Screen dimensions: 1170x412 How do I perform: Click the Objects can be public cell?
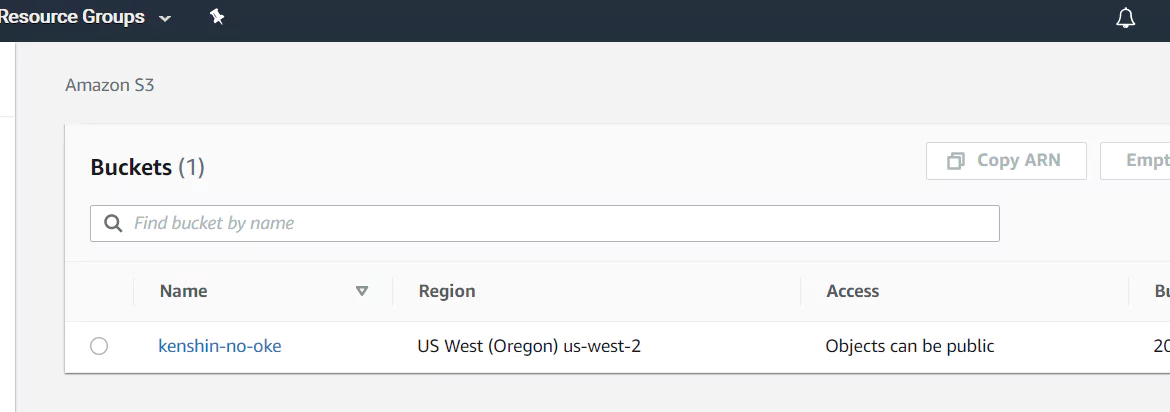910,346
